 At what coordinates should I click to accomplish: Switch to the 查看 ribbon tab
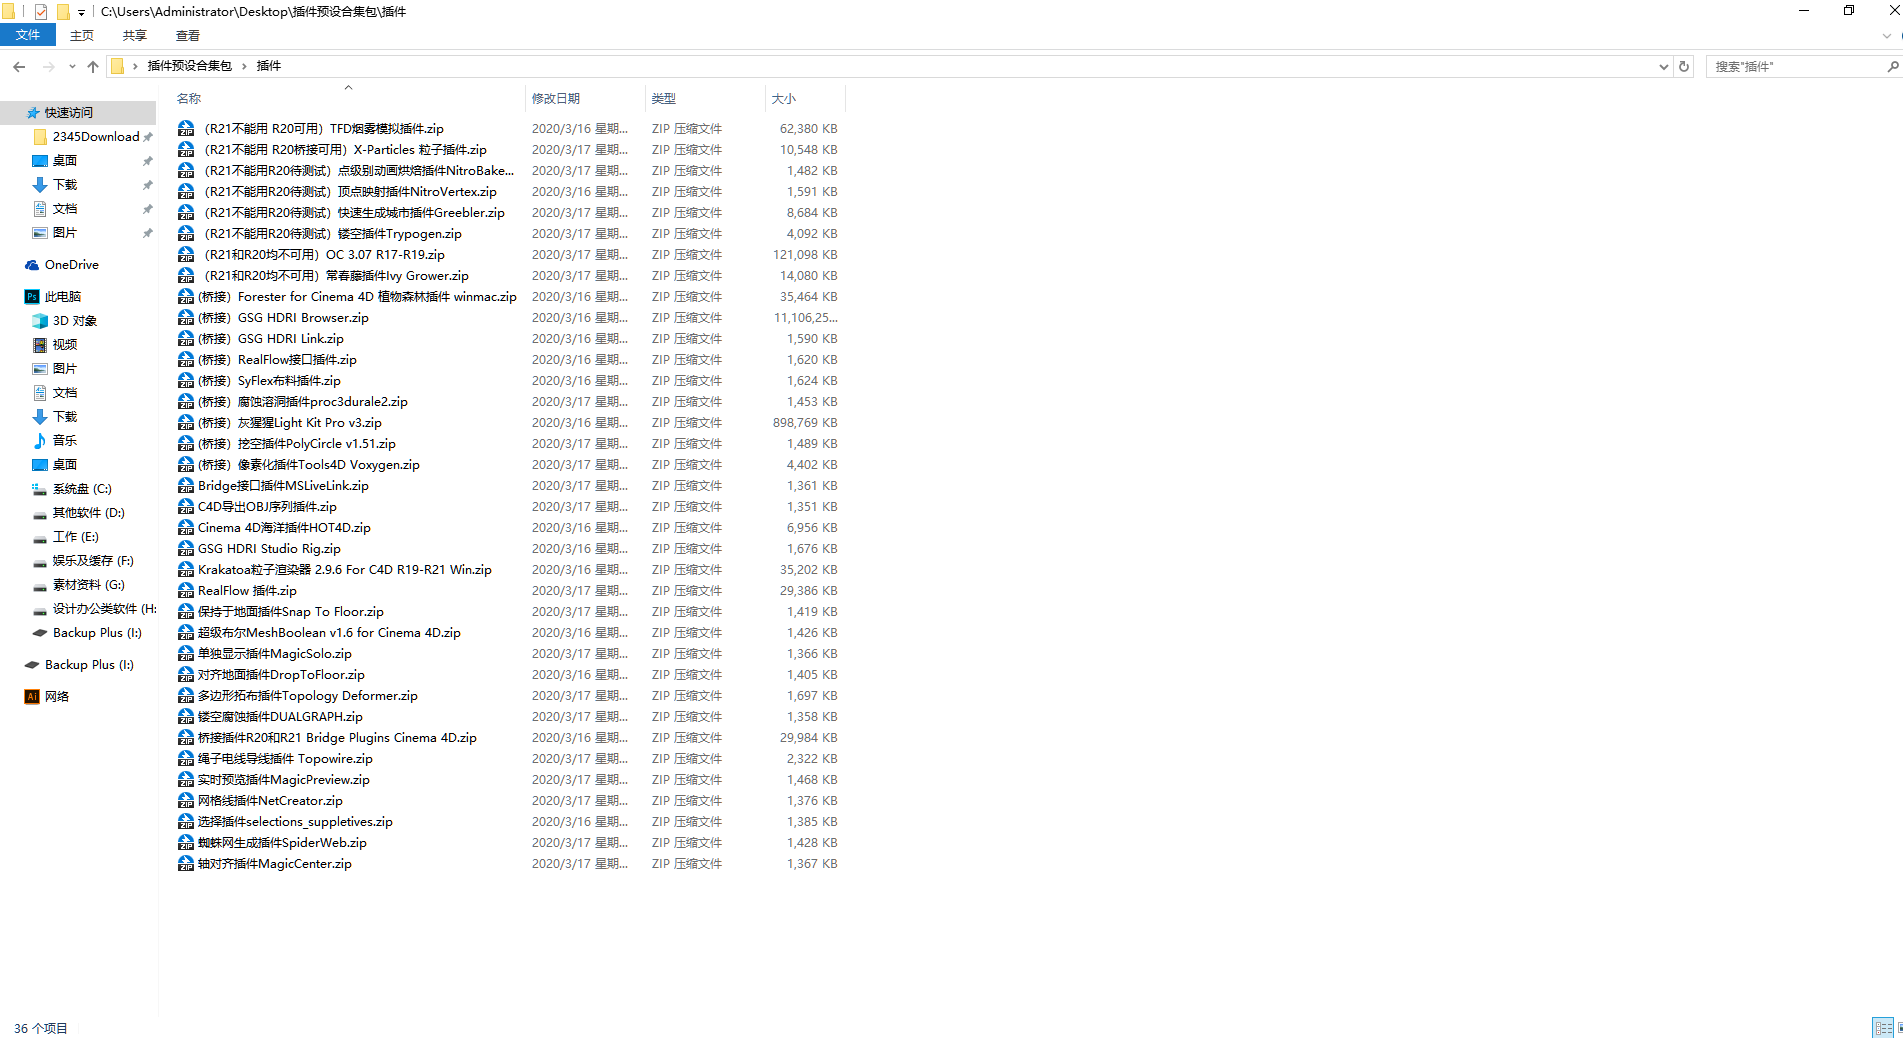tap(188, 35)
